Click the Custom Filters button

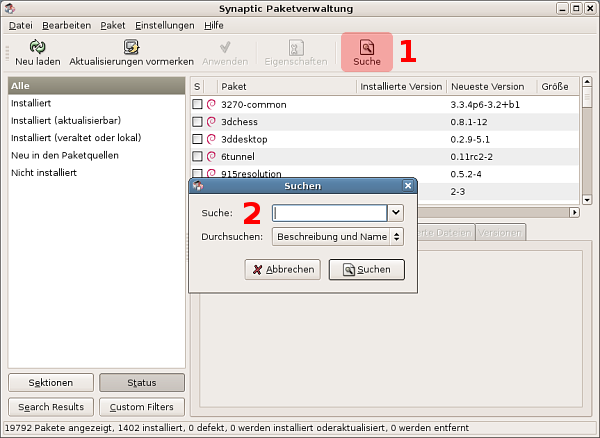142,407
